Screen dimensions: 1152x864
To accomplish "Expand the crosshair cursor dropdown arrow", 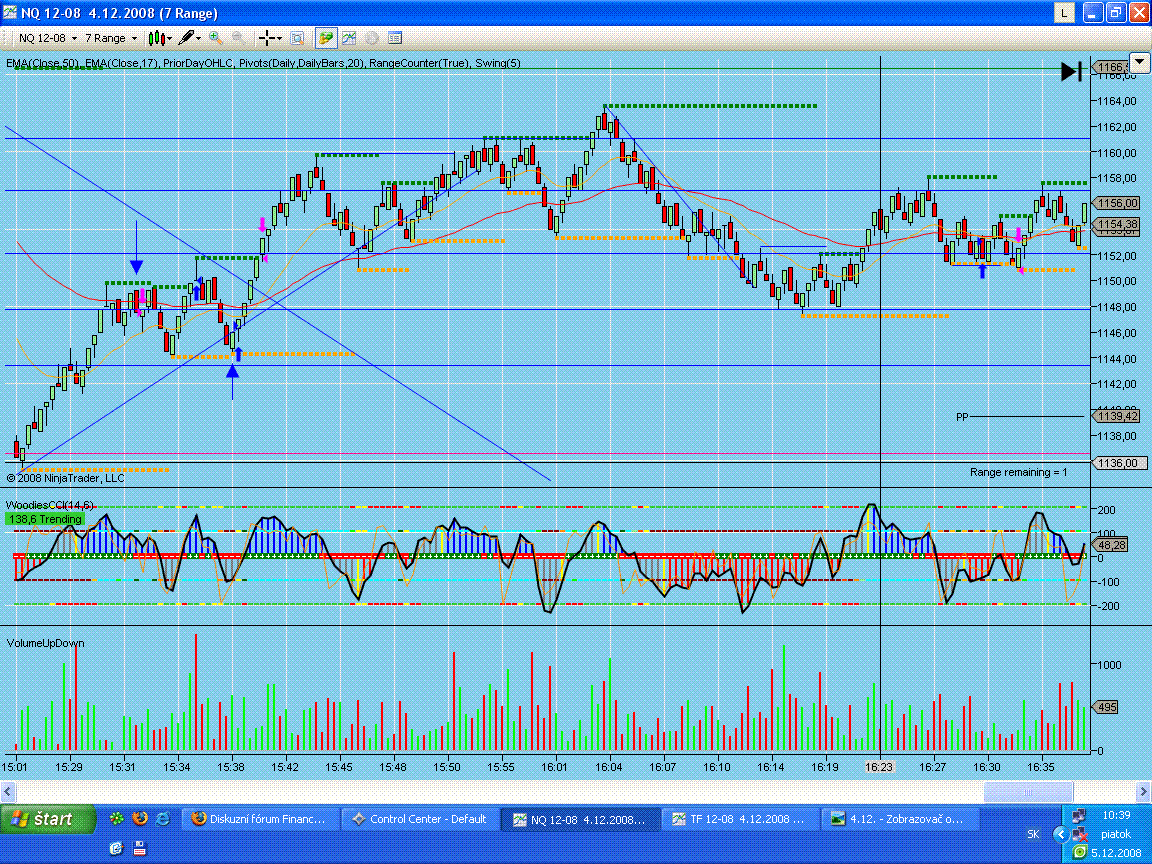I will tap(281, 38).
